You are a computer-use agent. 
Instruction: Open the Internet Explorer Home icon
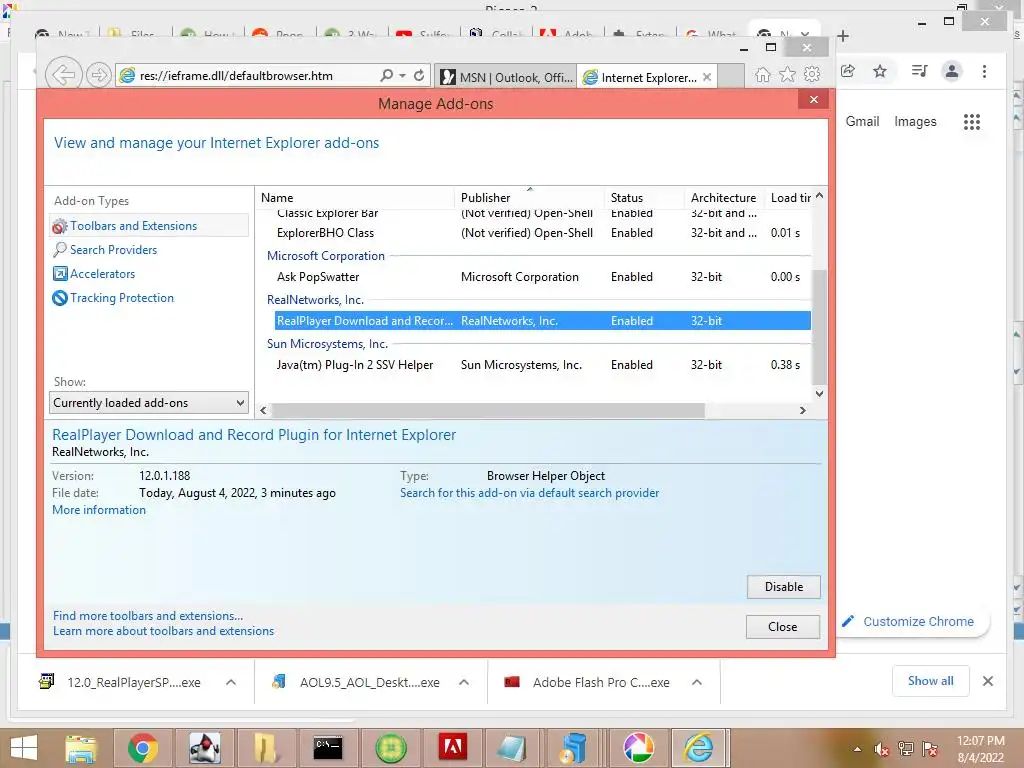coord(762,74)
